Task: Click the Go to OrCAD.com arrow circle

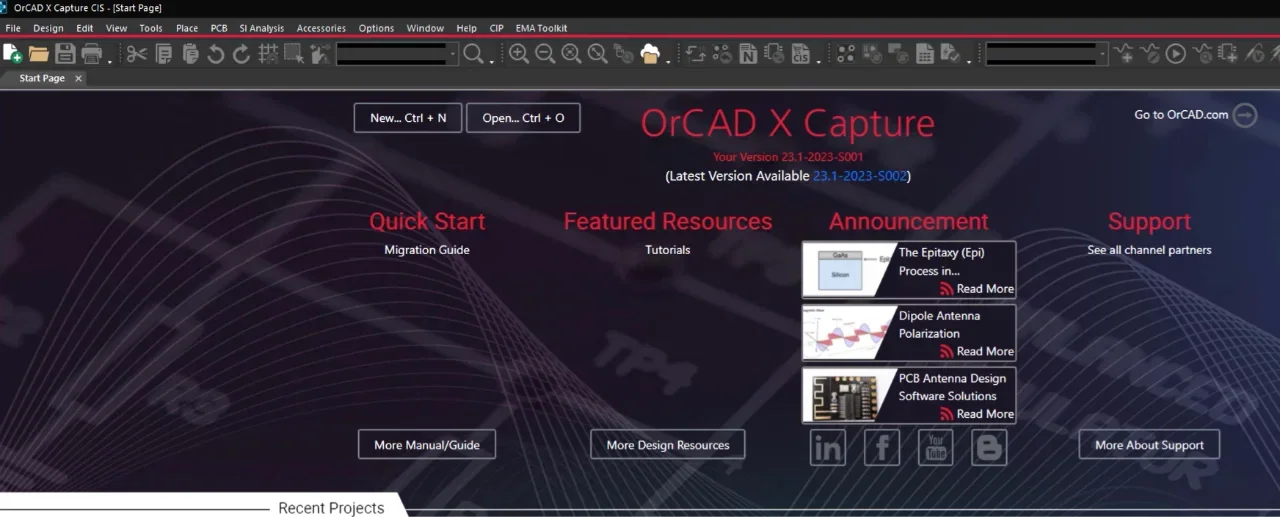Action: tap(1245, 115)
